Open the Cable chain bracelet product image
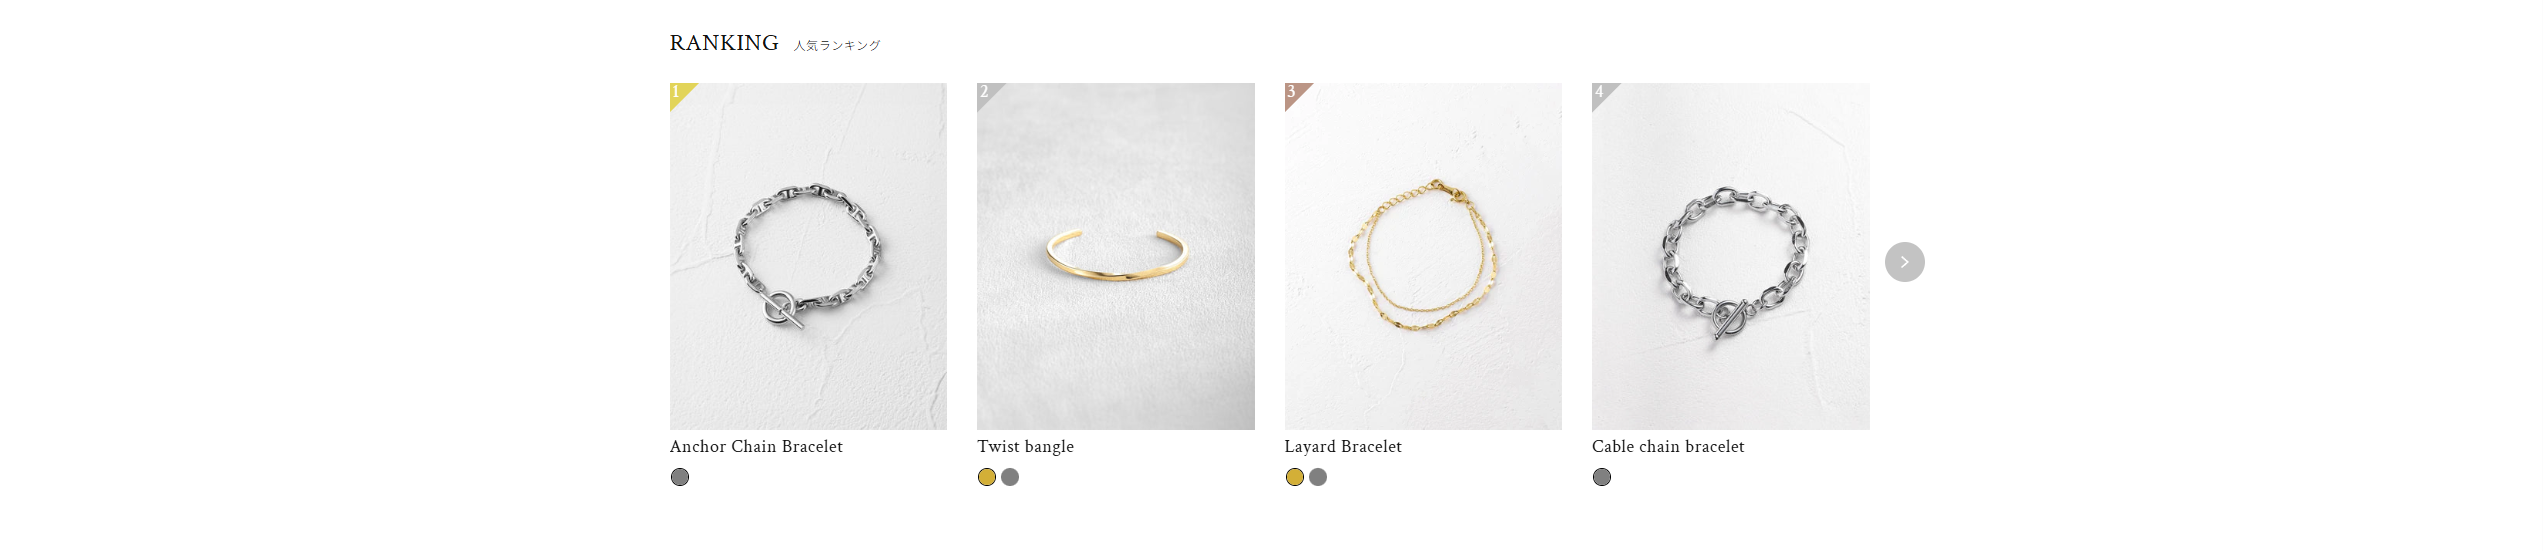 coord(1731,256)
